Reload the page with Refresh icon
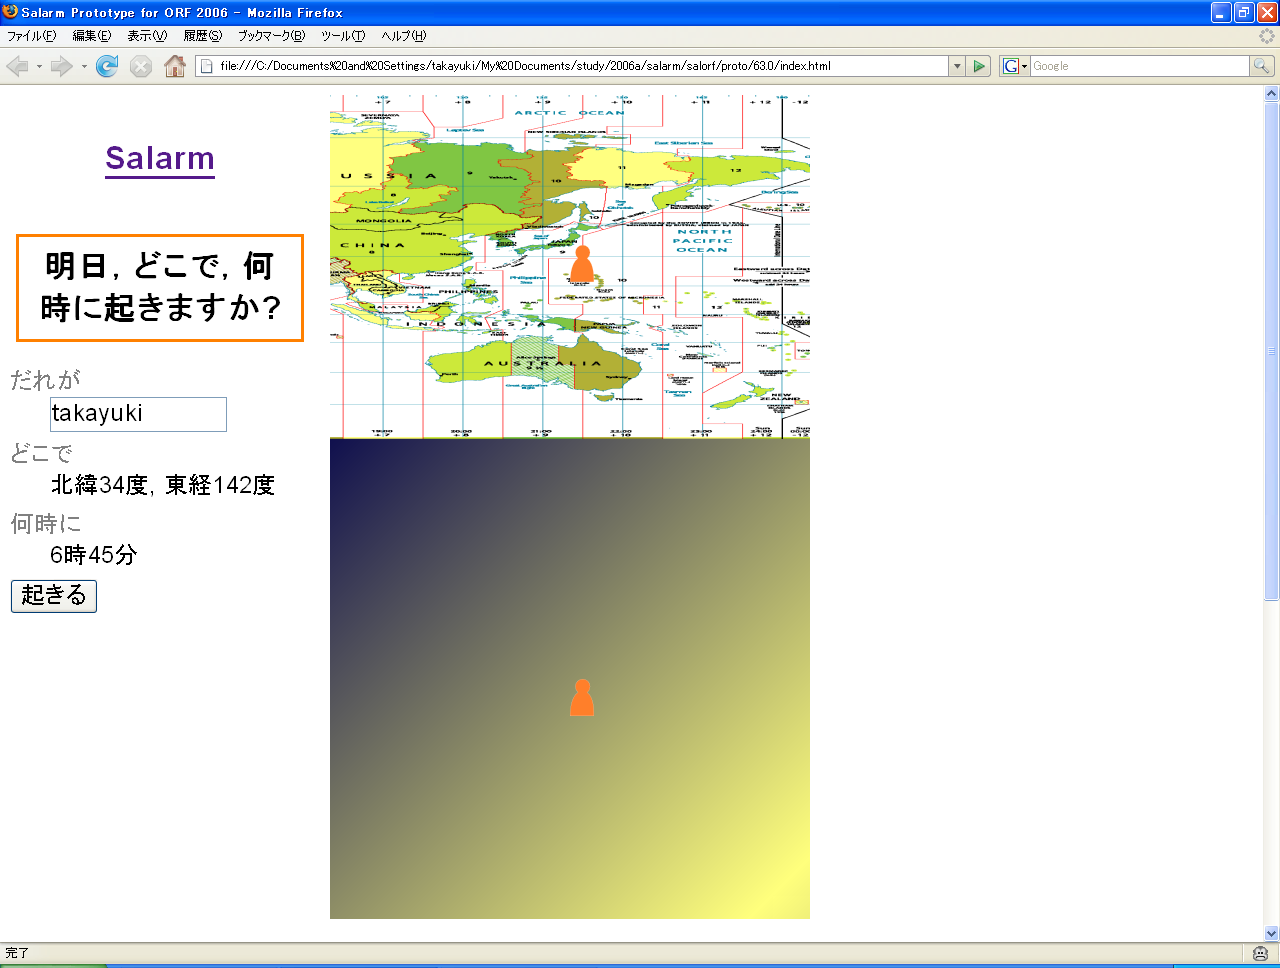 (107, 66)
